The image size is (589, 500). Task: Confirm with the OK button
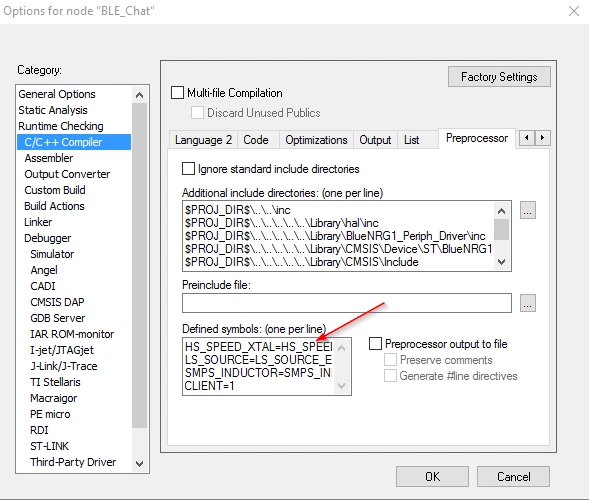(x=432, y=477)
